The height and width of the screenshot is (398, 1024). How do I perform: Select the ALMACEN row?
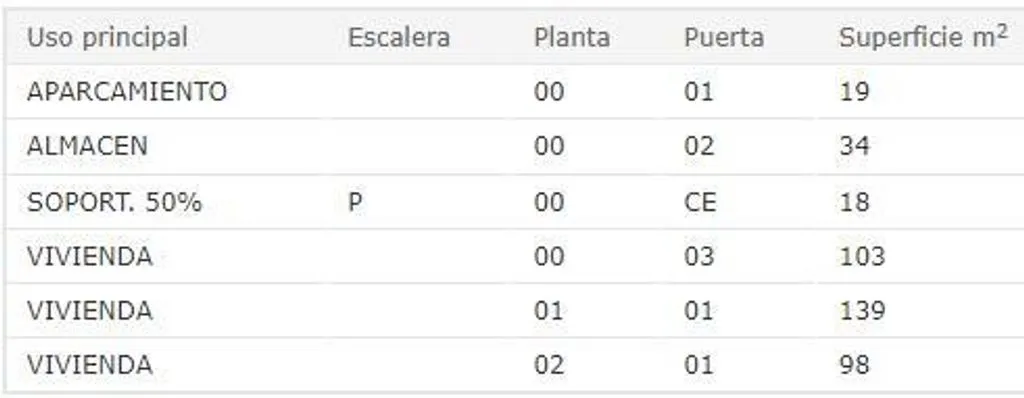(515, 146)
